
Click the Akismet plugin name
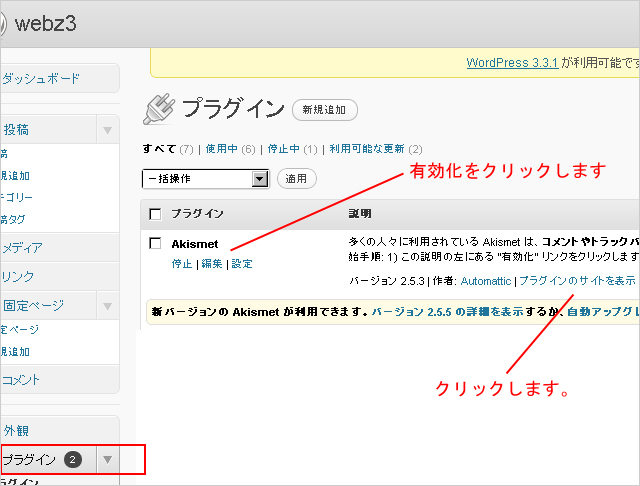[x=195, y=244]
